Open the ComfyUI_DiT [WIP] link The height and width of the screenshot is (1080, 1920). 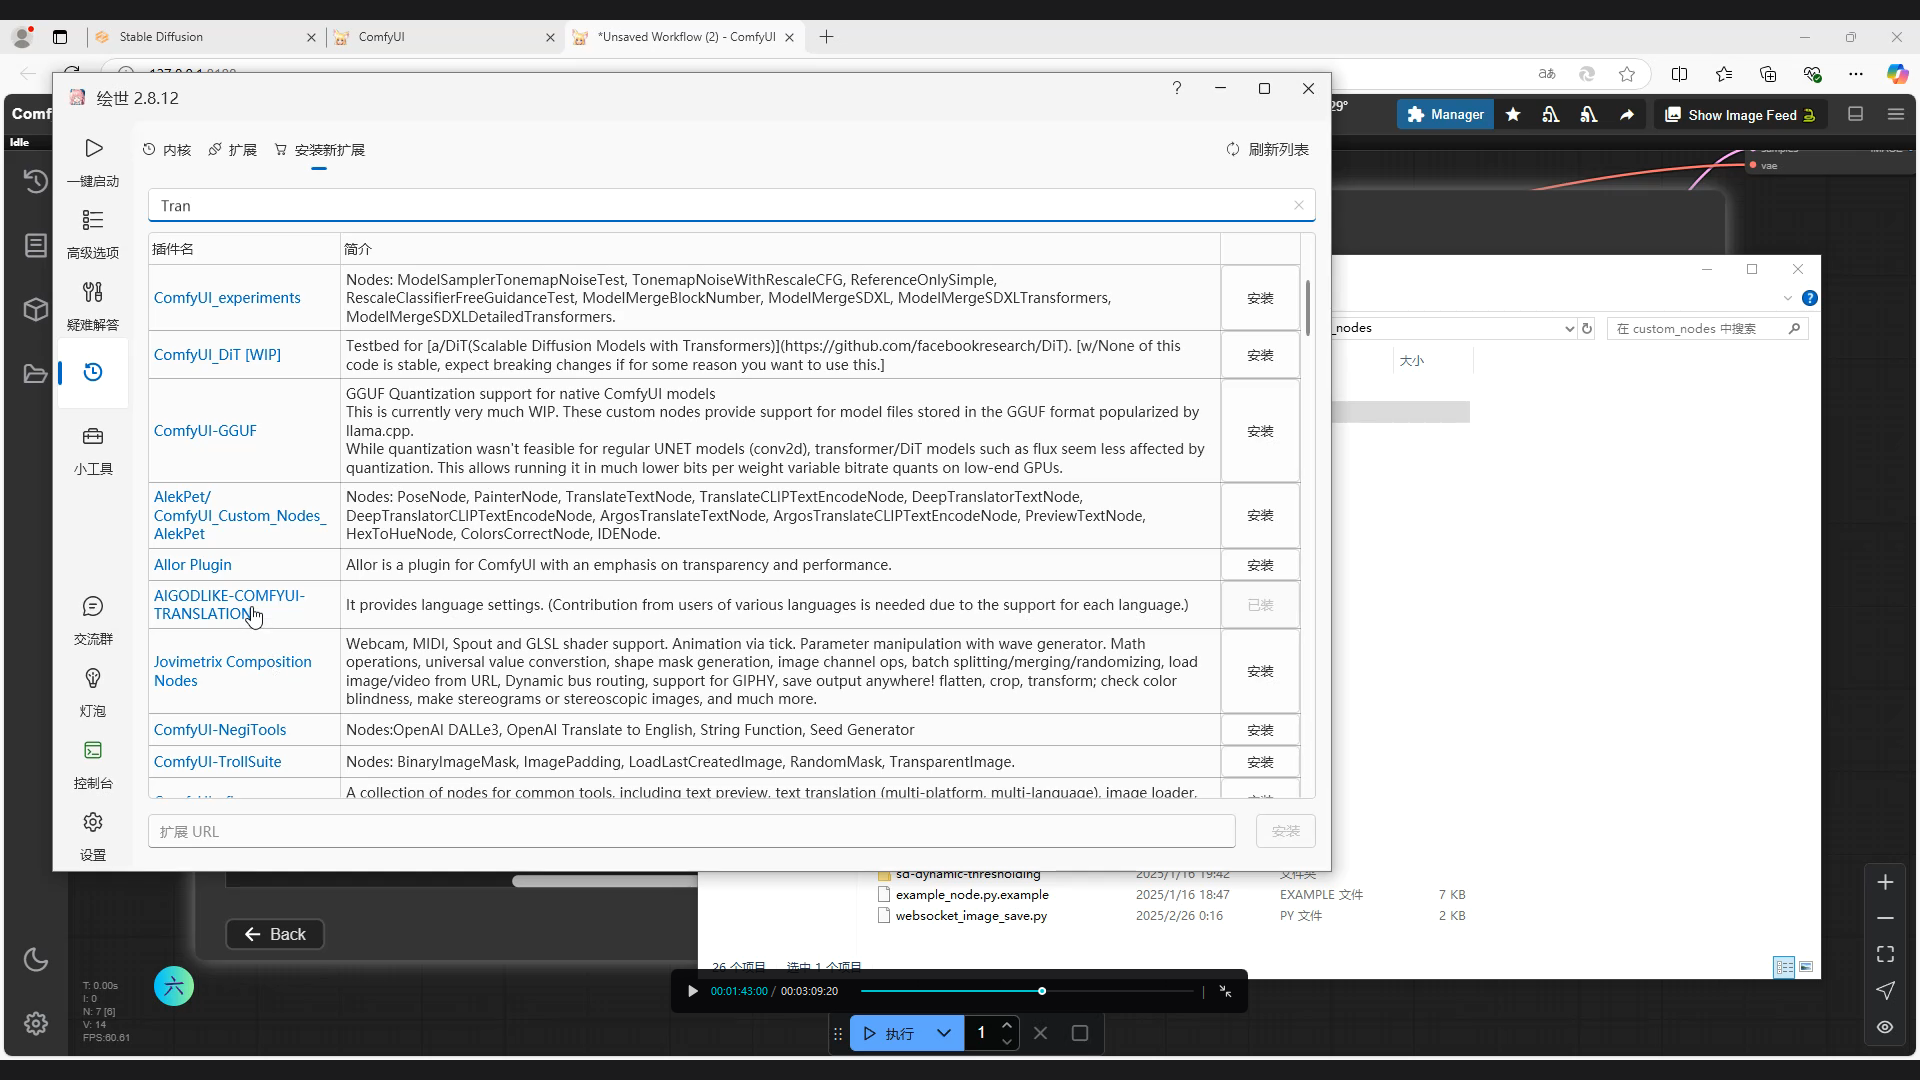click(x=217, y=354)
